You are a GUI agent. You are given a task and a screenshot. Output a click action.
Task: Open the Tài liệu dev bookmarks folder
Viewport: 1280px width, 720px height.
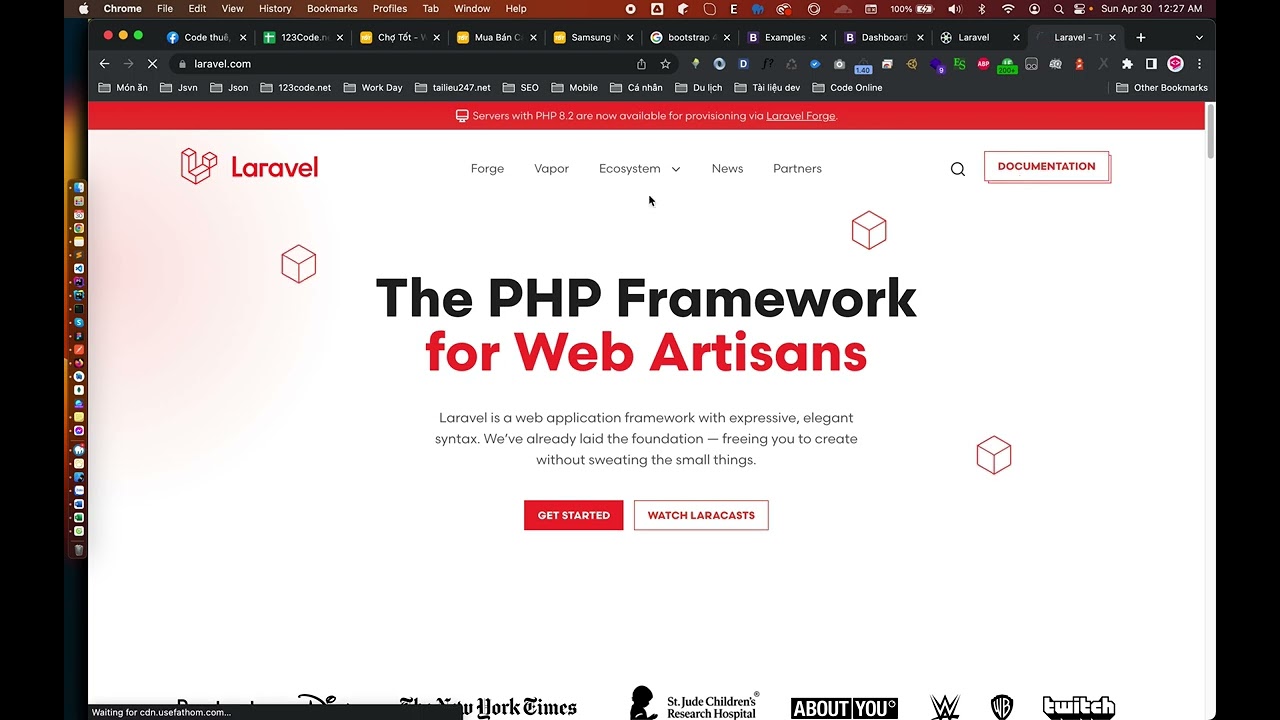(x=767, y=88)
